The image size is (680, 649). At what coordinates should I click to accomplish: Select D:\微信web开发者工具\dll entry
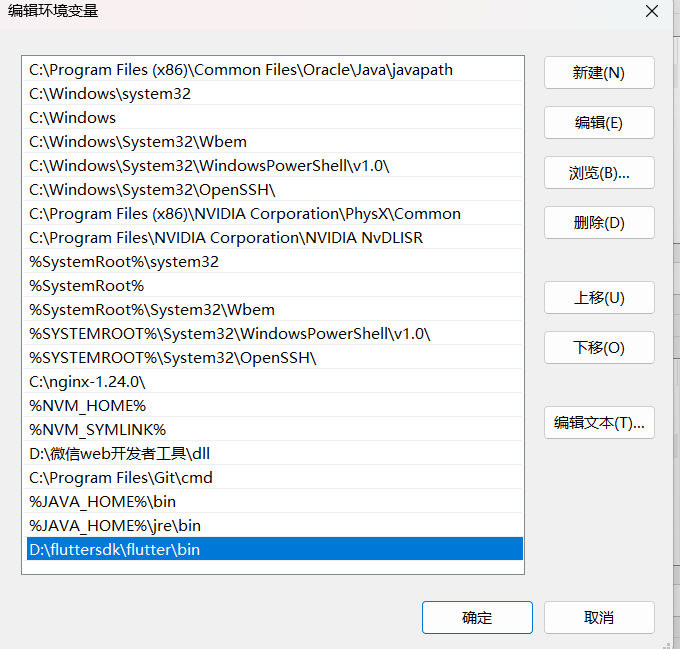pyautogui.click(x=275, y=453)
